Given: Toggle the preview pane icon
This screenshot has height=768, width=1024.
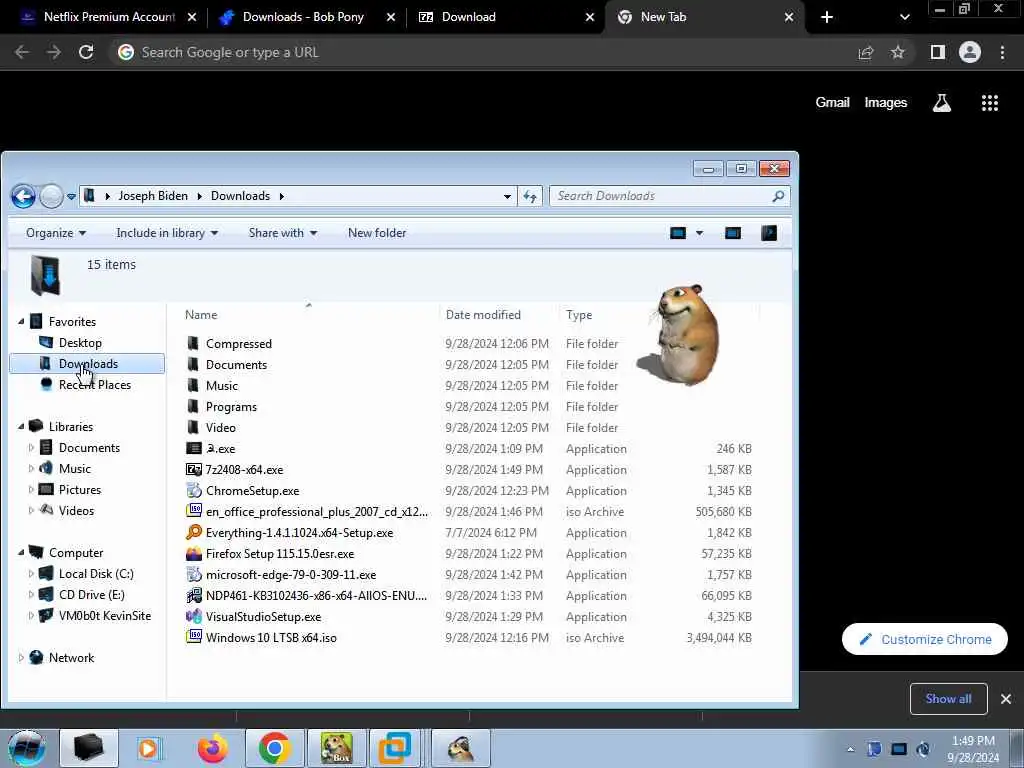Looking at the screenshot, I should click(x=733, y=233).
